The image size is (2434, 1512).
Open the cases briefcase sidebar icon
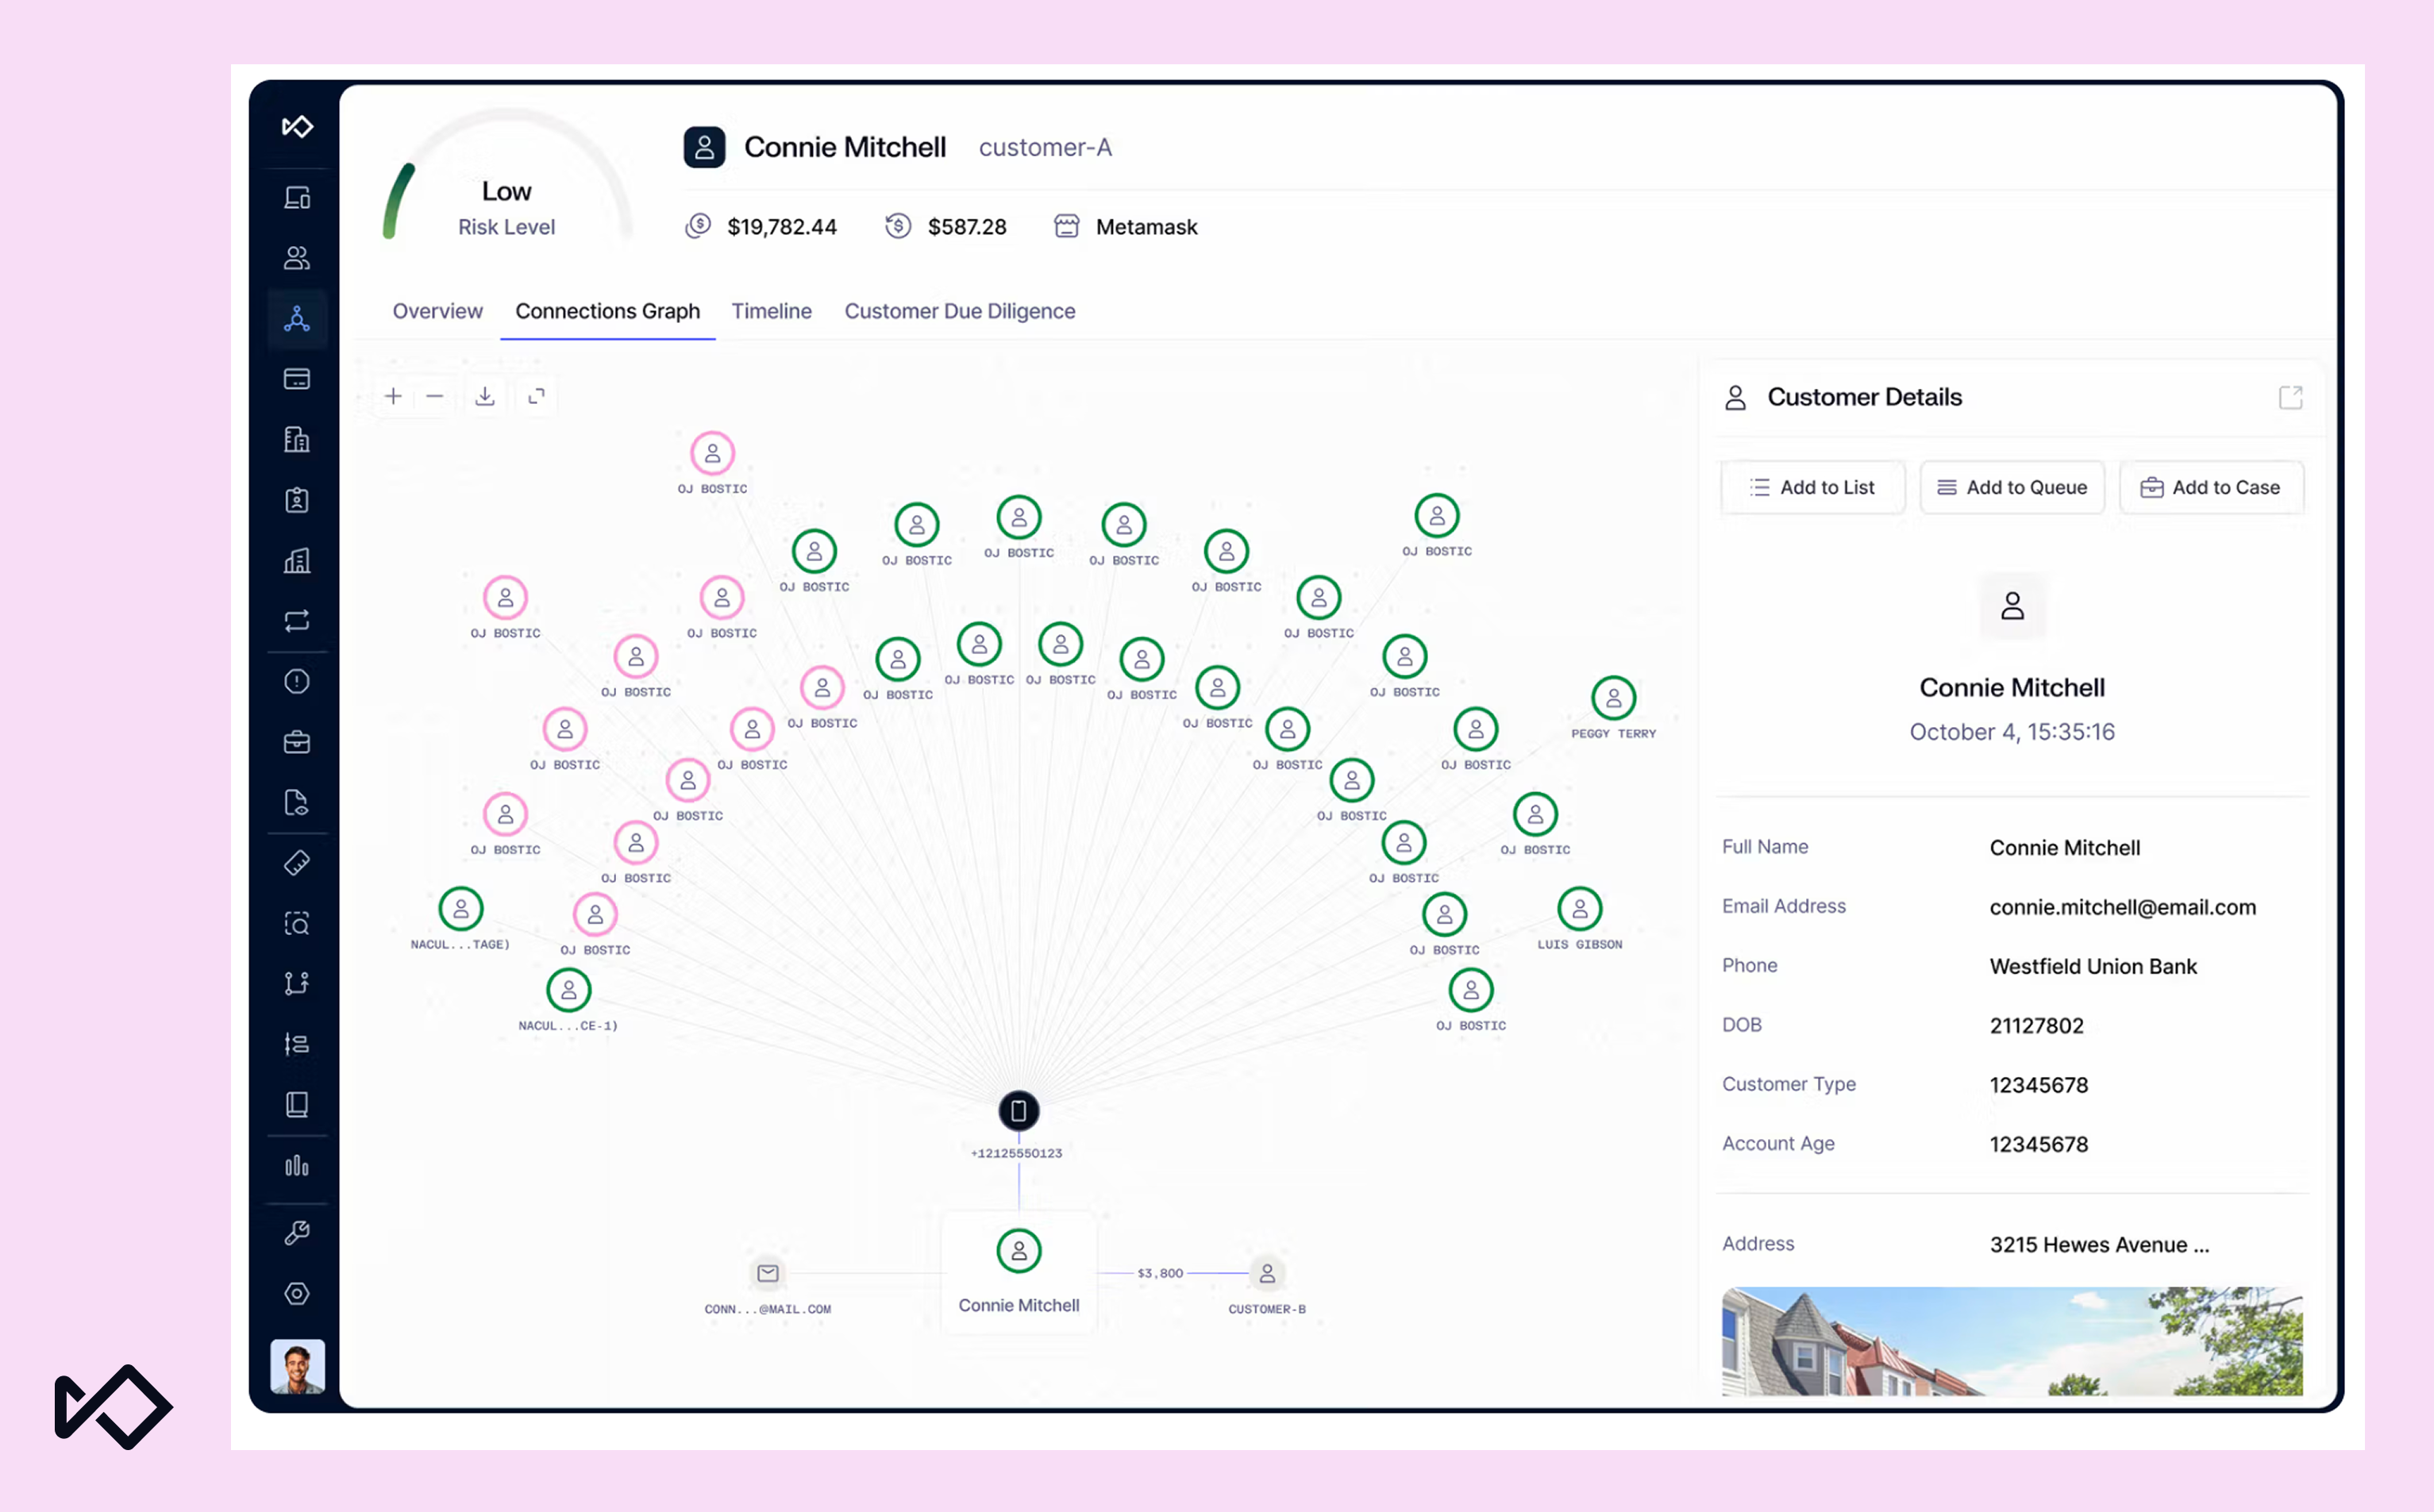pos(297,742)
